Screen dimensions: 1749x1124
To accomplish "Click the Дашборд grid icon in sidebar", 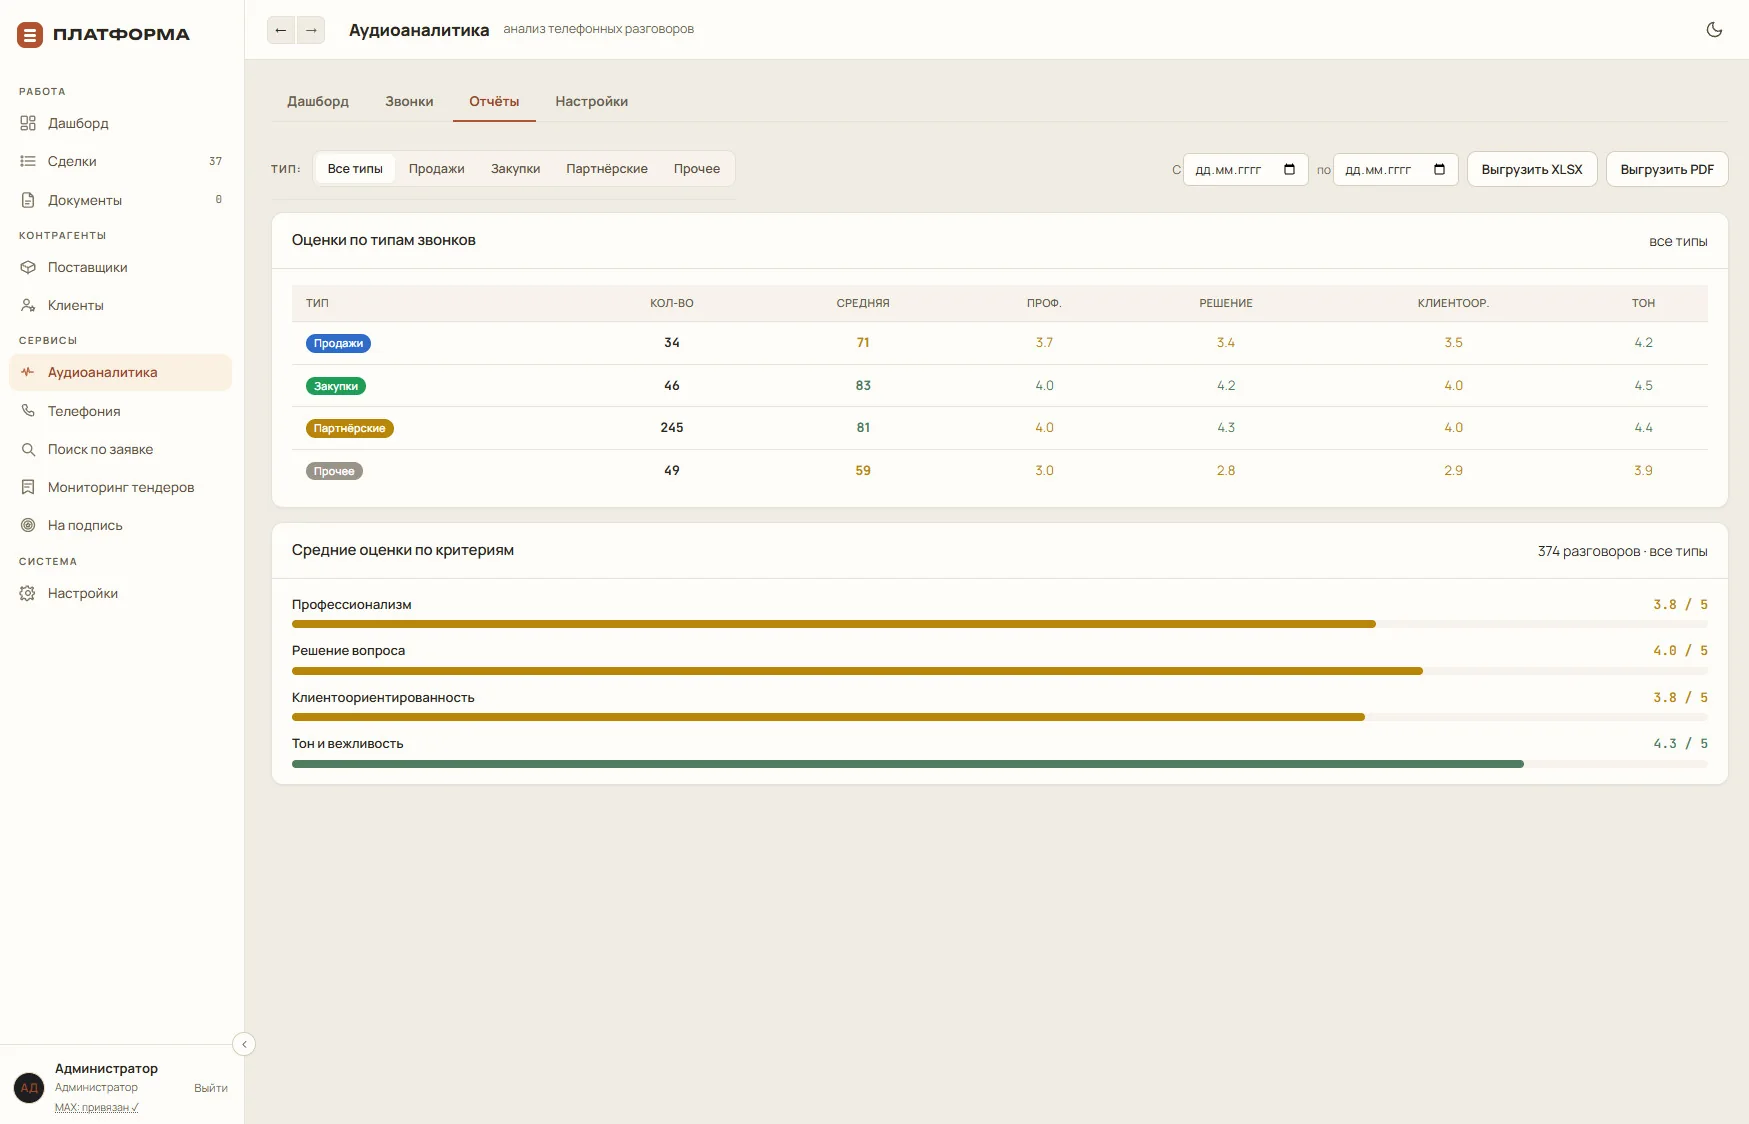I will [x=28, y=123].
